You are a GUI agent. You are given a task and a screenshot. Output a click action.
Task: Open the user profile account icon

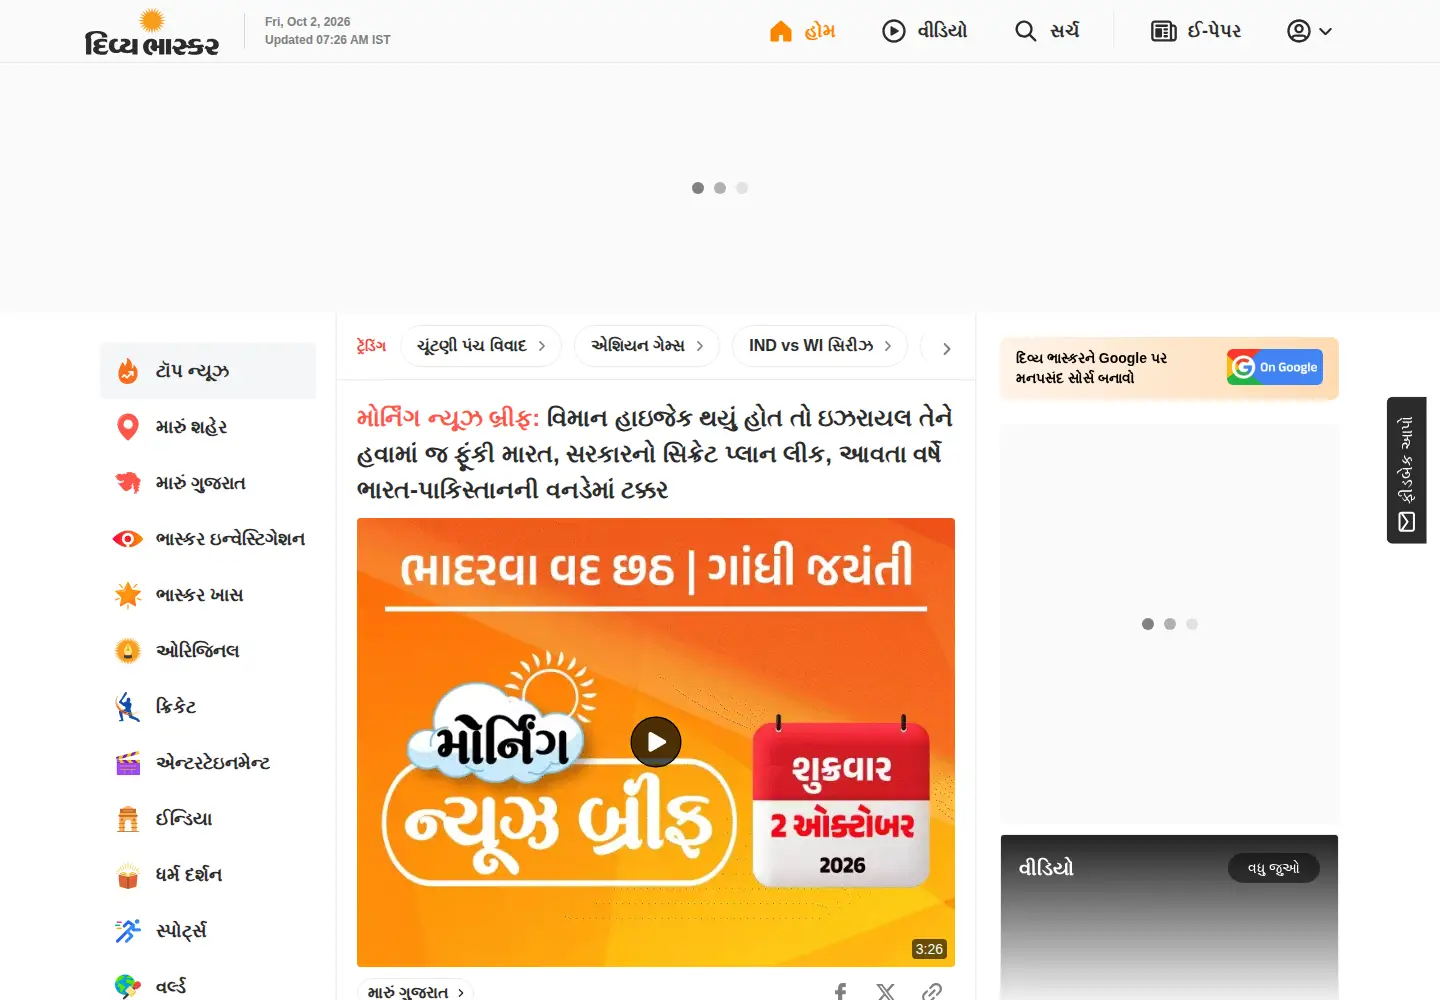(x=1299, y=31)
